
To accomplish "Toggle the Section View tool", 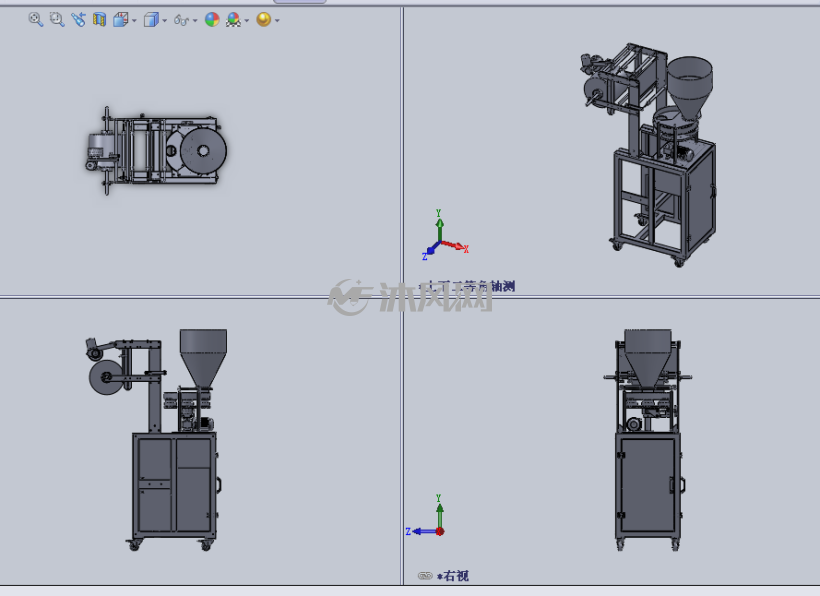I will point(99,20).
